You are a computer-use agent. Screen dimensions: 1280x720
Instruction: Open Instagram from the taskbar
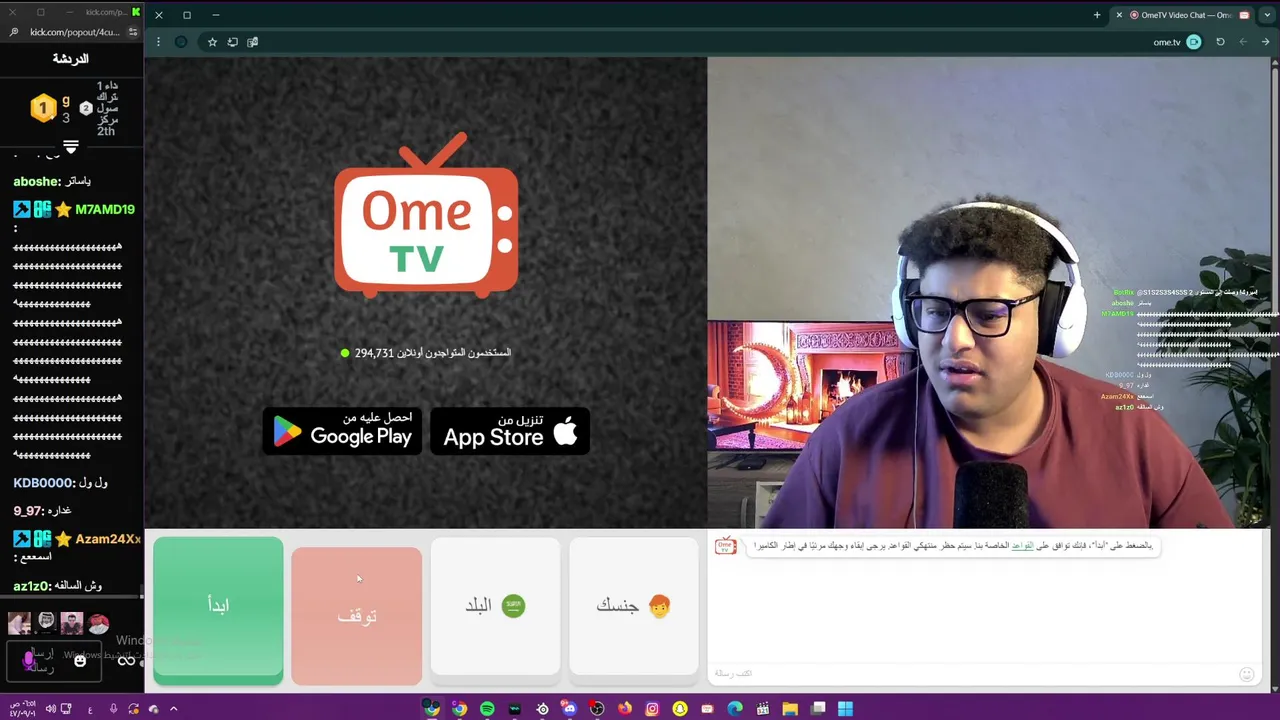tap(652, 709)
